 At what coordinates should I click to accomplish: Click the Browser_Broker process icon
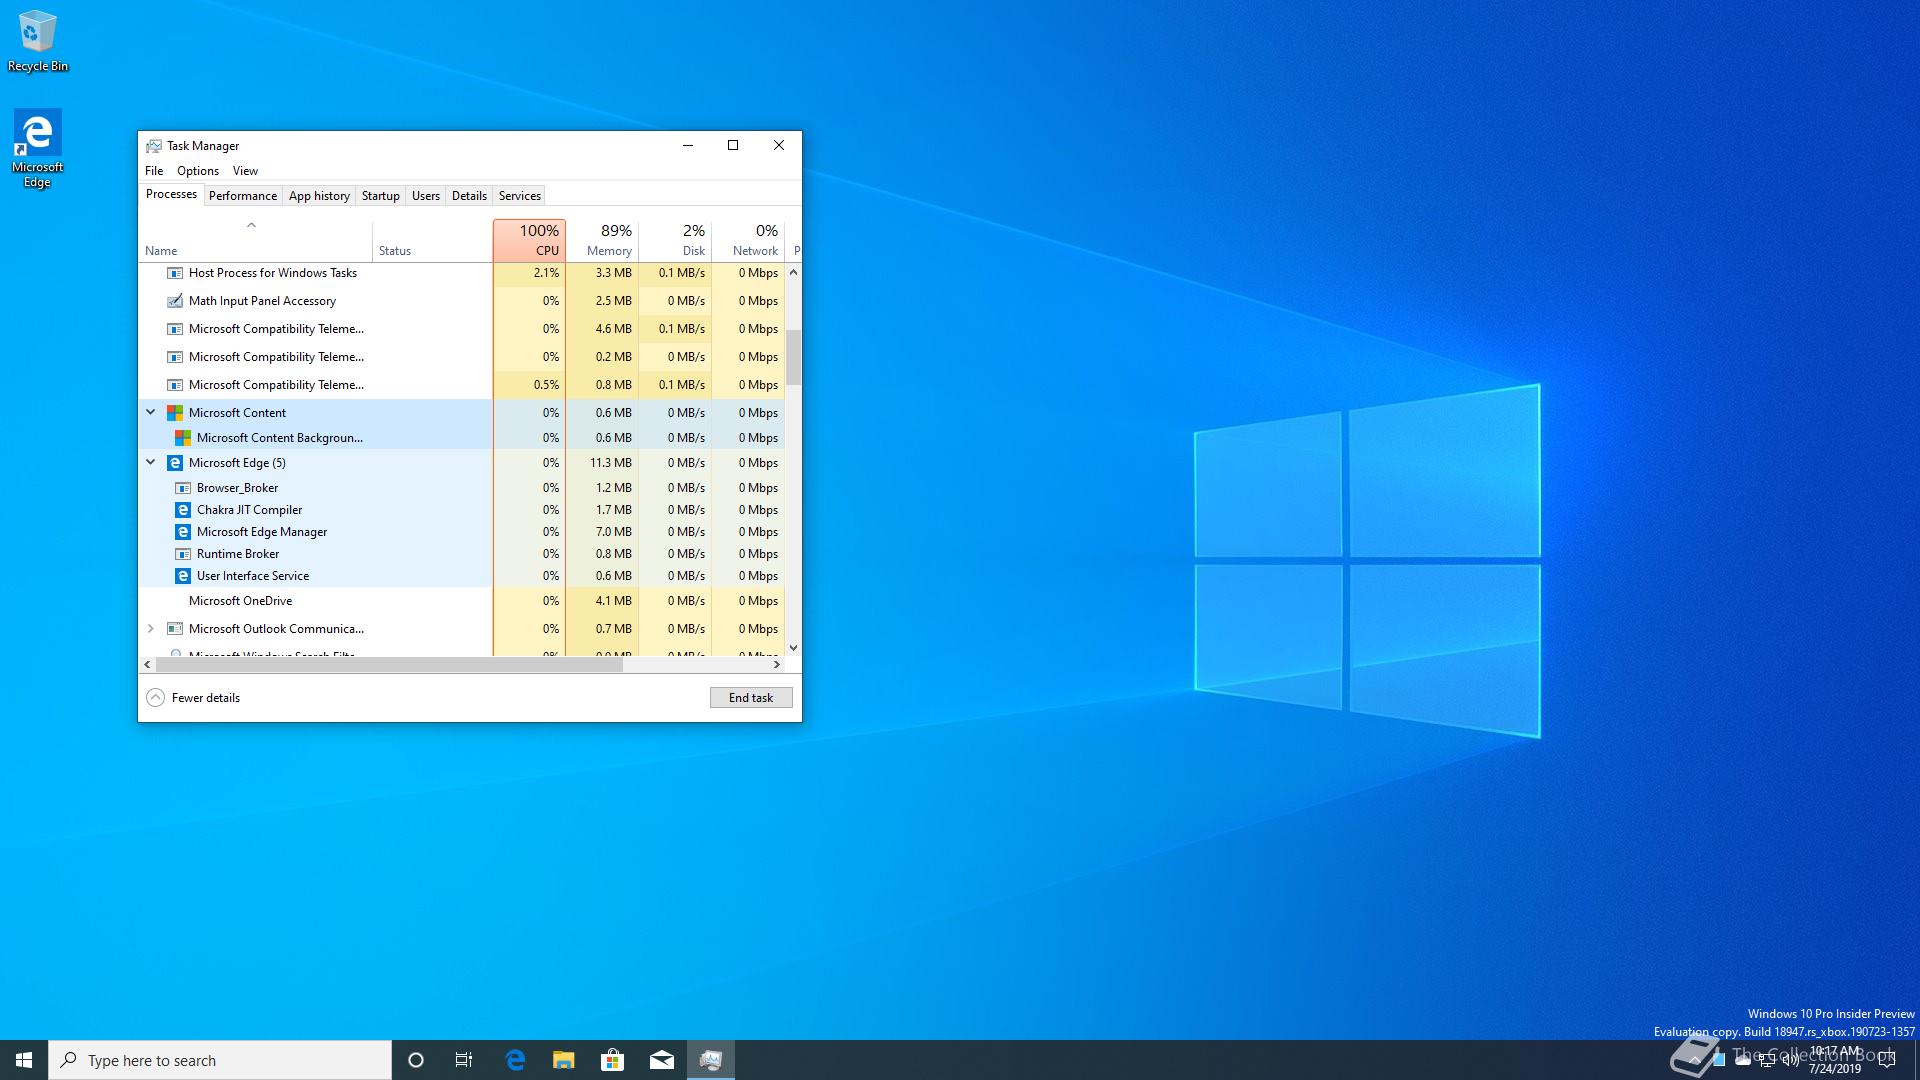(x=183, y=488)
